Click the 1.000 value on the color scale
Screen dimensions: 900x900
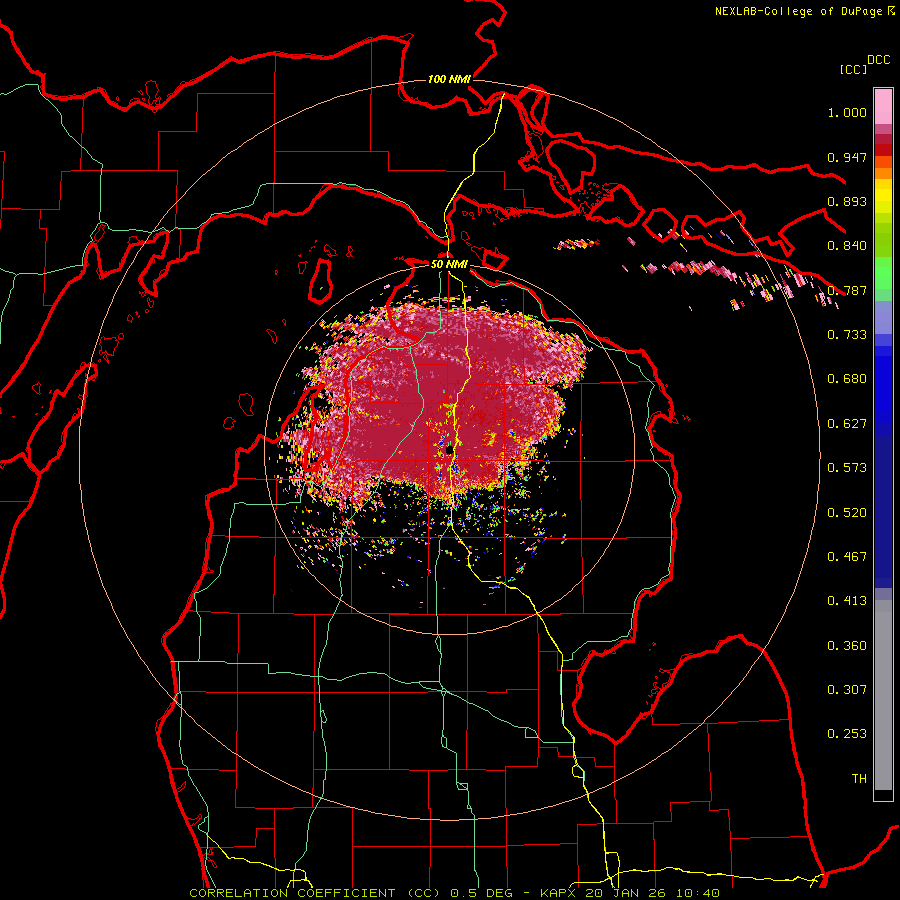[847, 112]
